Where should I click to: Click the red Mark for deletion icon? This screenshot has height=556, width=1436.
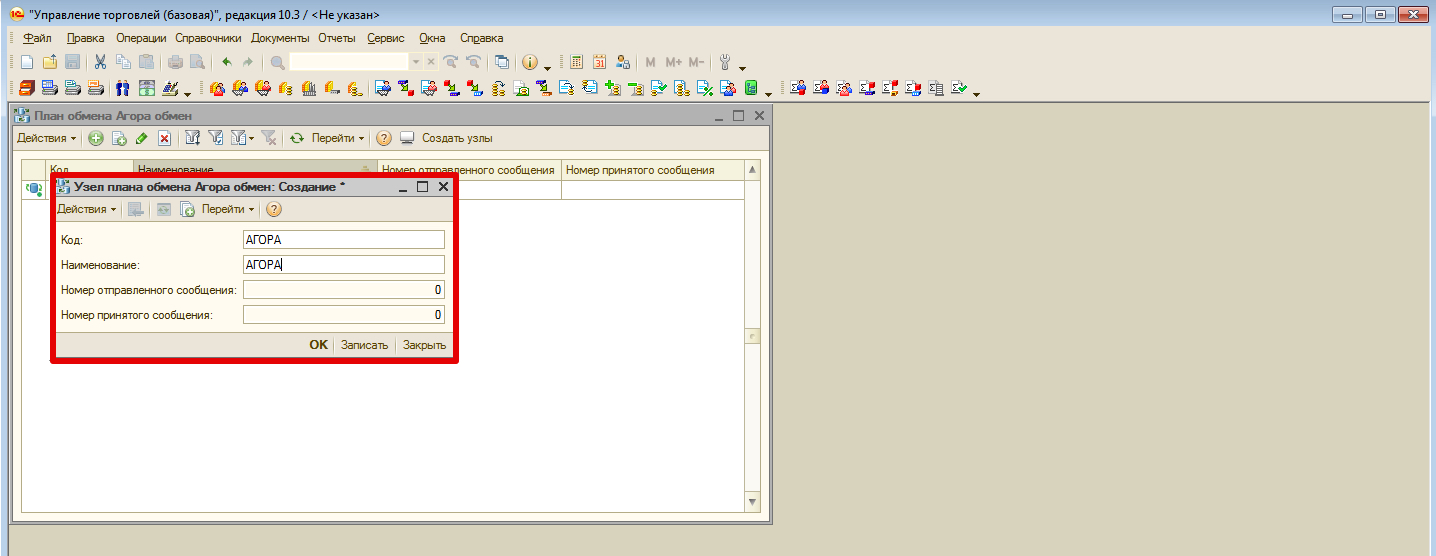coord(164,138)
